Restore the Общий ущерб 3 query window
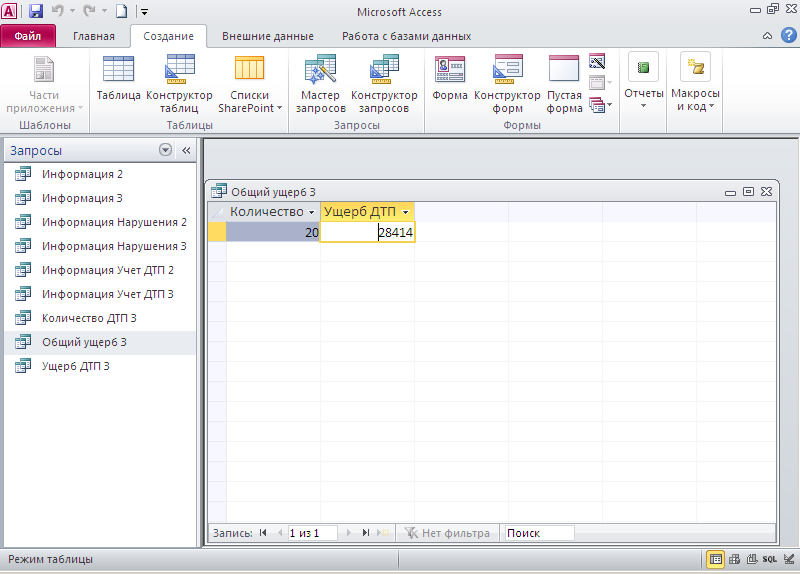 point(748,191)
